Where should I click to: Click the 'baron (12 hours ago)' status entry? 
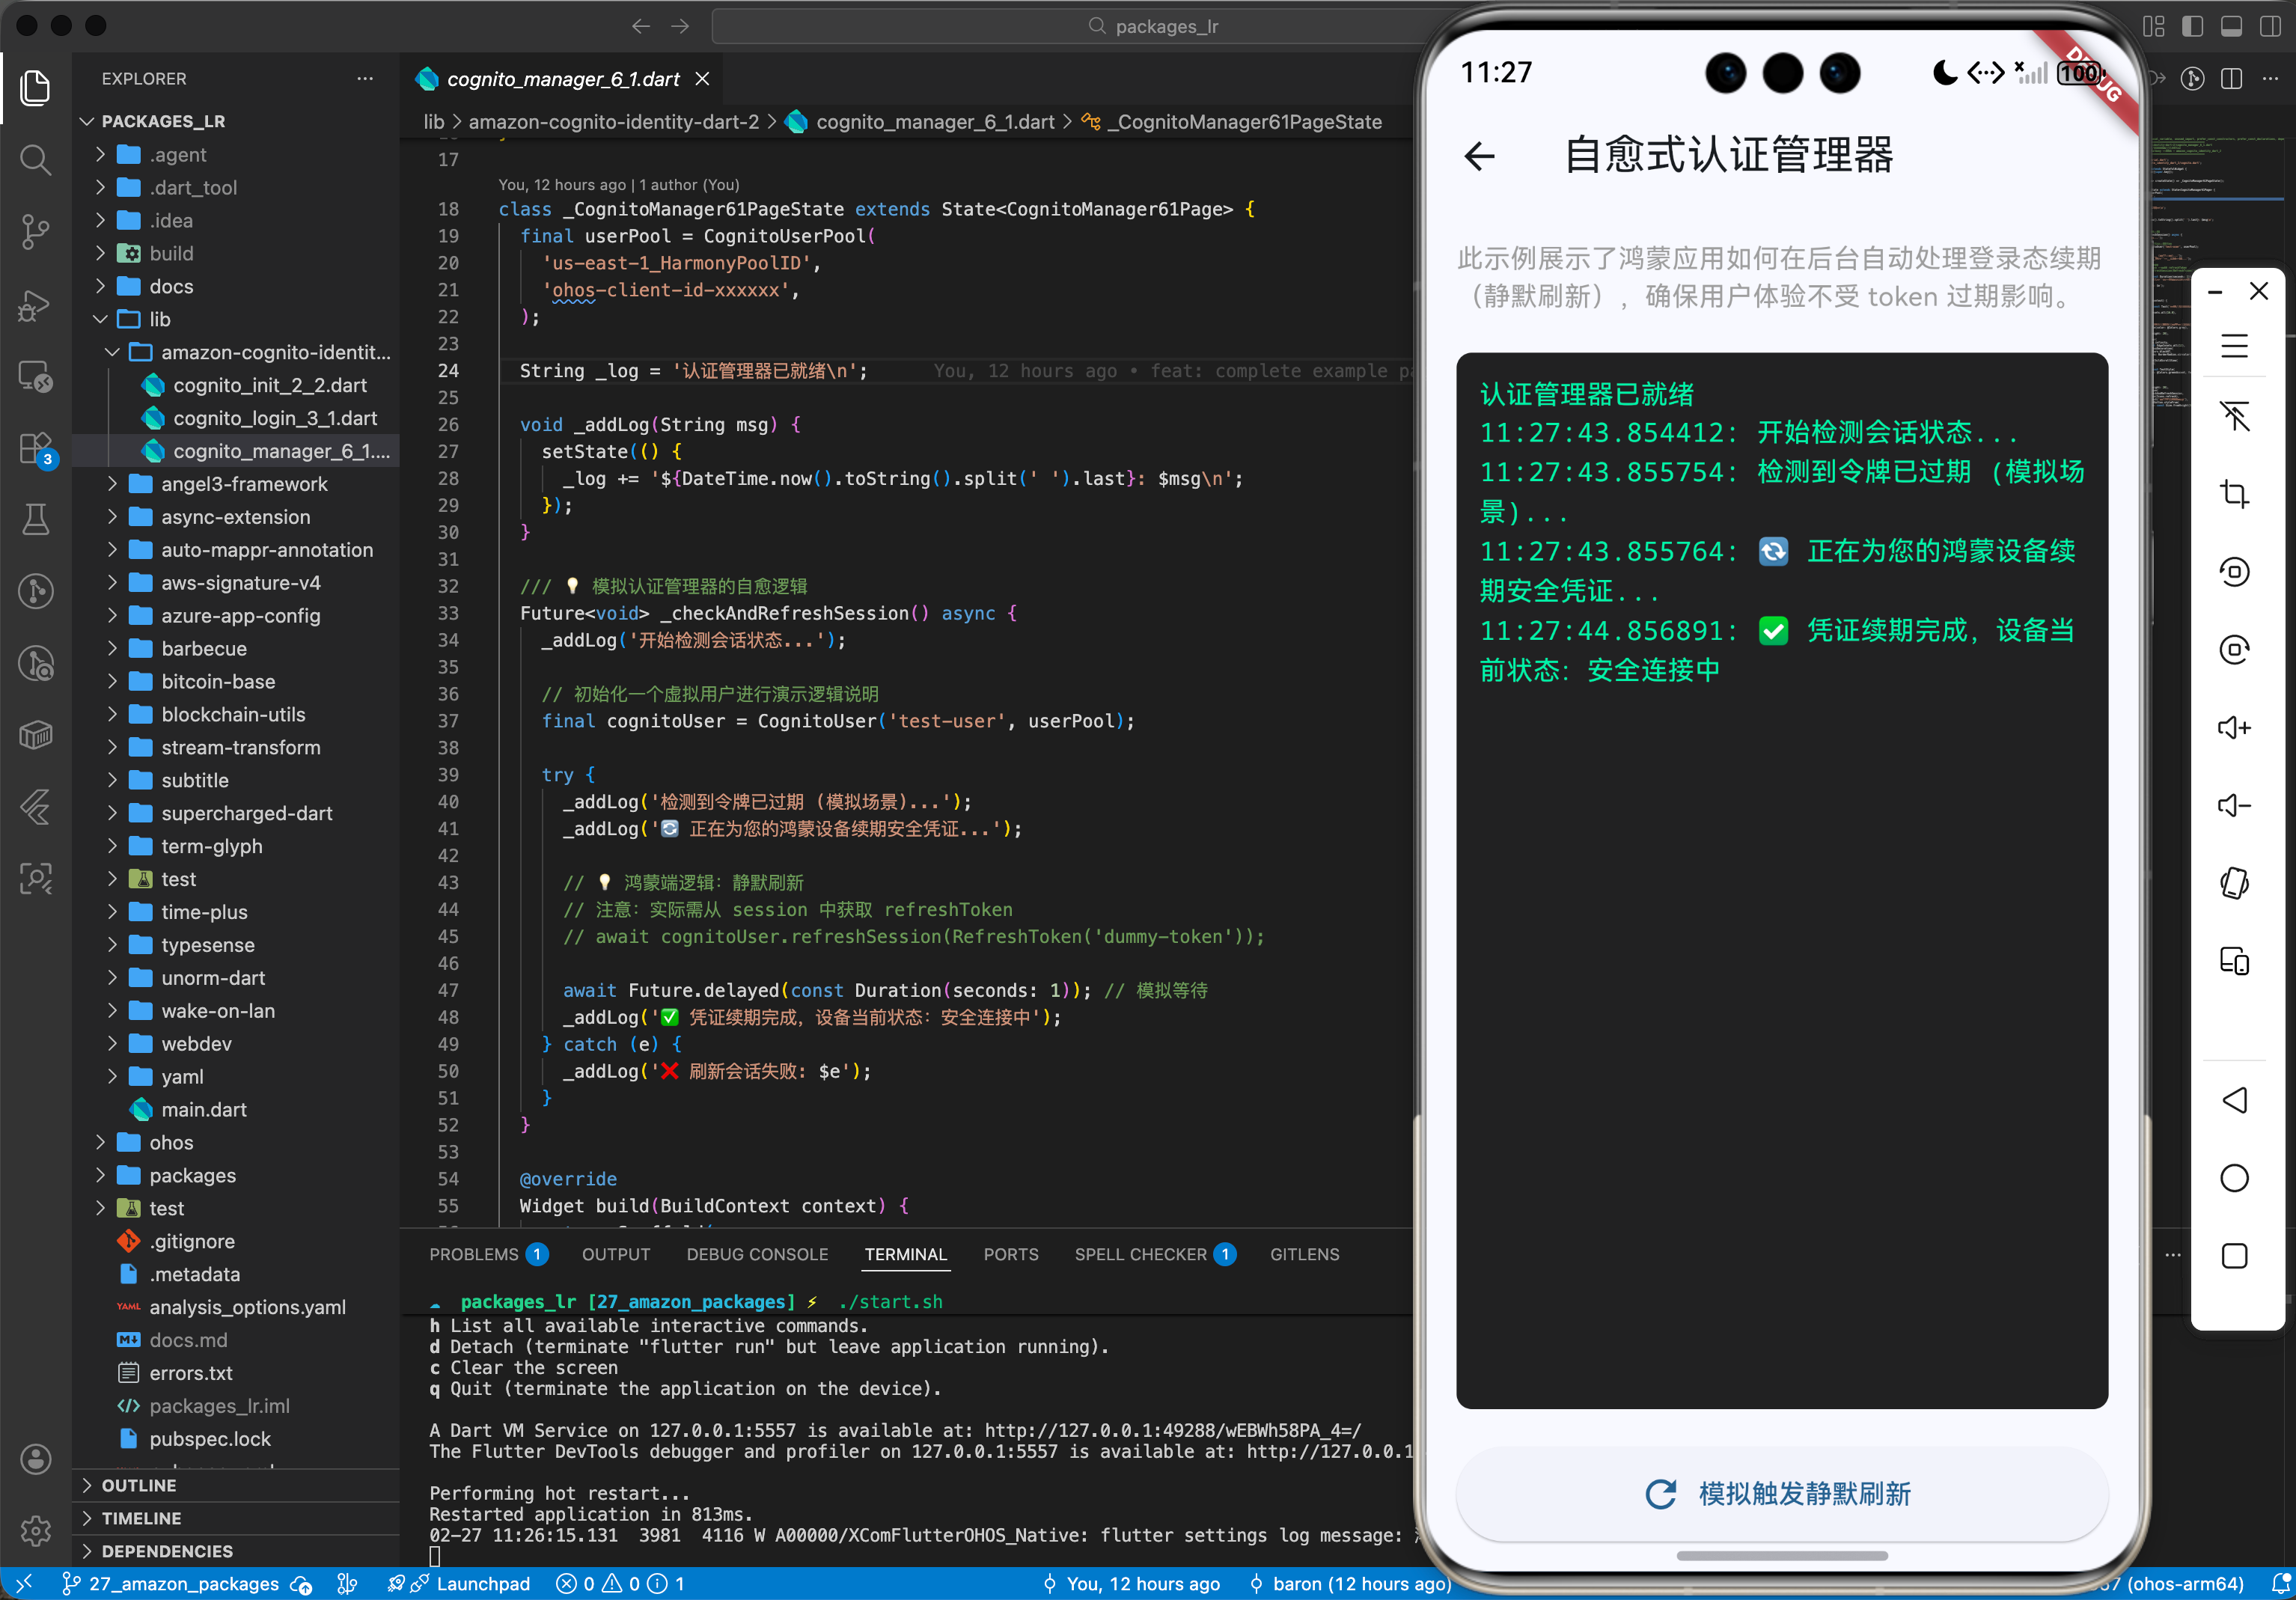[1350, 1583]
